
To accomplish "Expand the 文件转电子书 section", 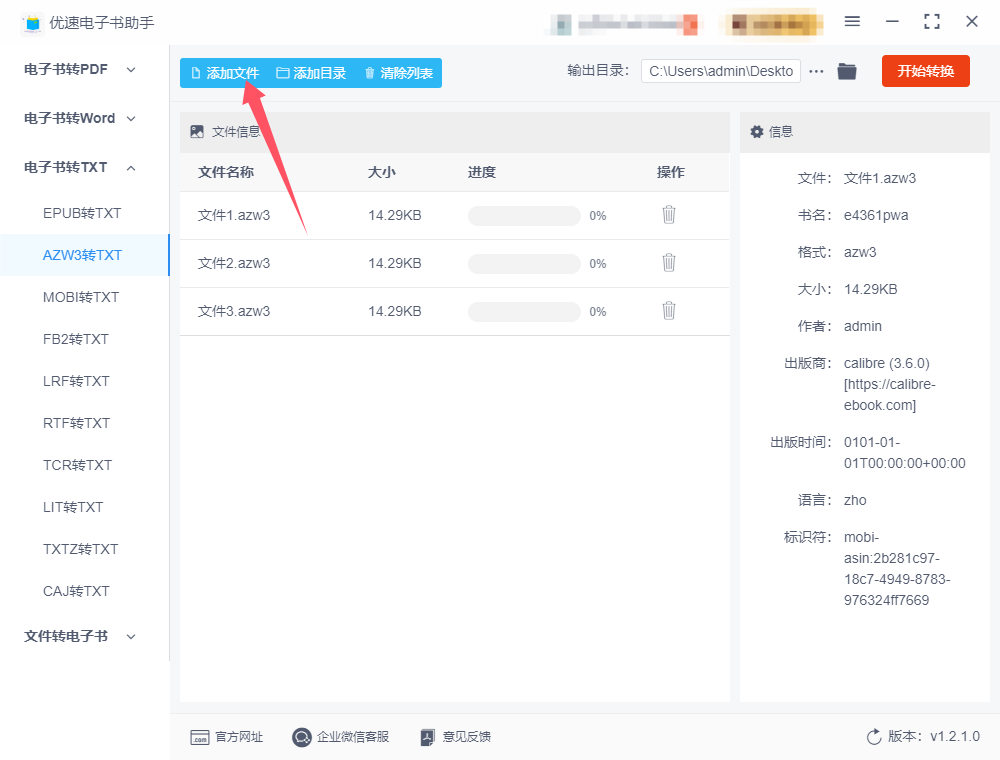I will tap(80, 636).
